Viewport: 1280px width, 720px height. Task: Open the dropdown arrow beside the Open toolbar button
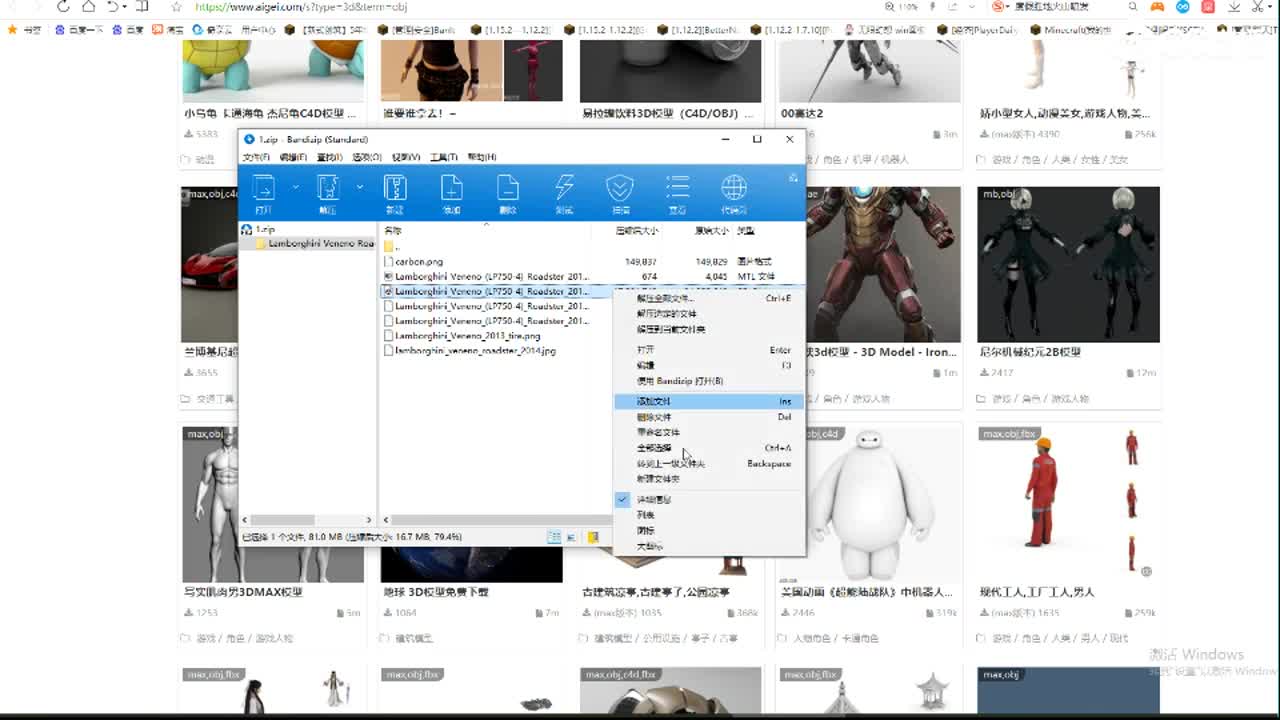click(x=295, y=187)
